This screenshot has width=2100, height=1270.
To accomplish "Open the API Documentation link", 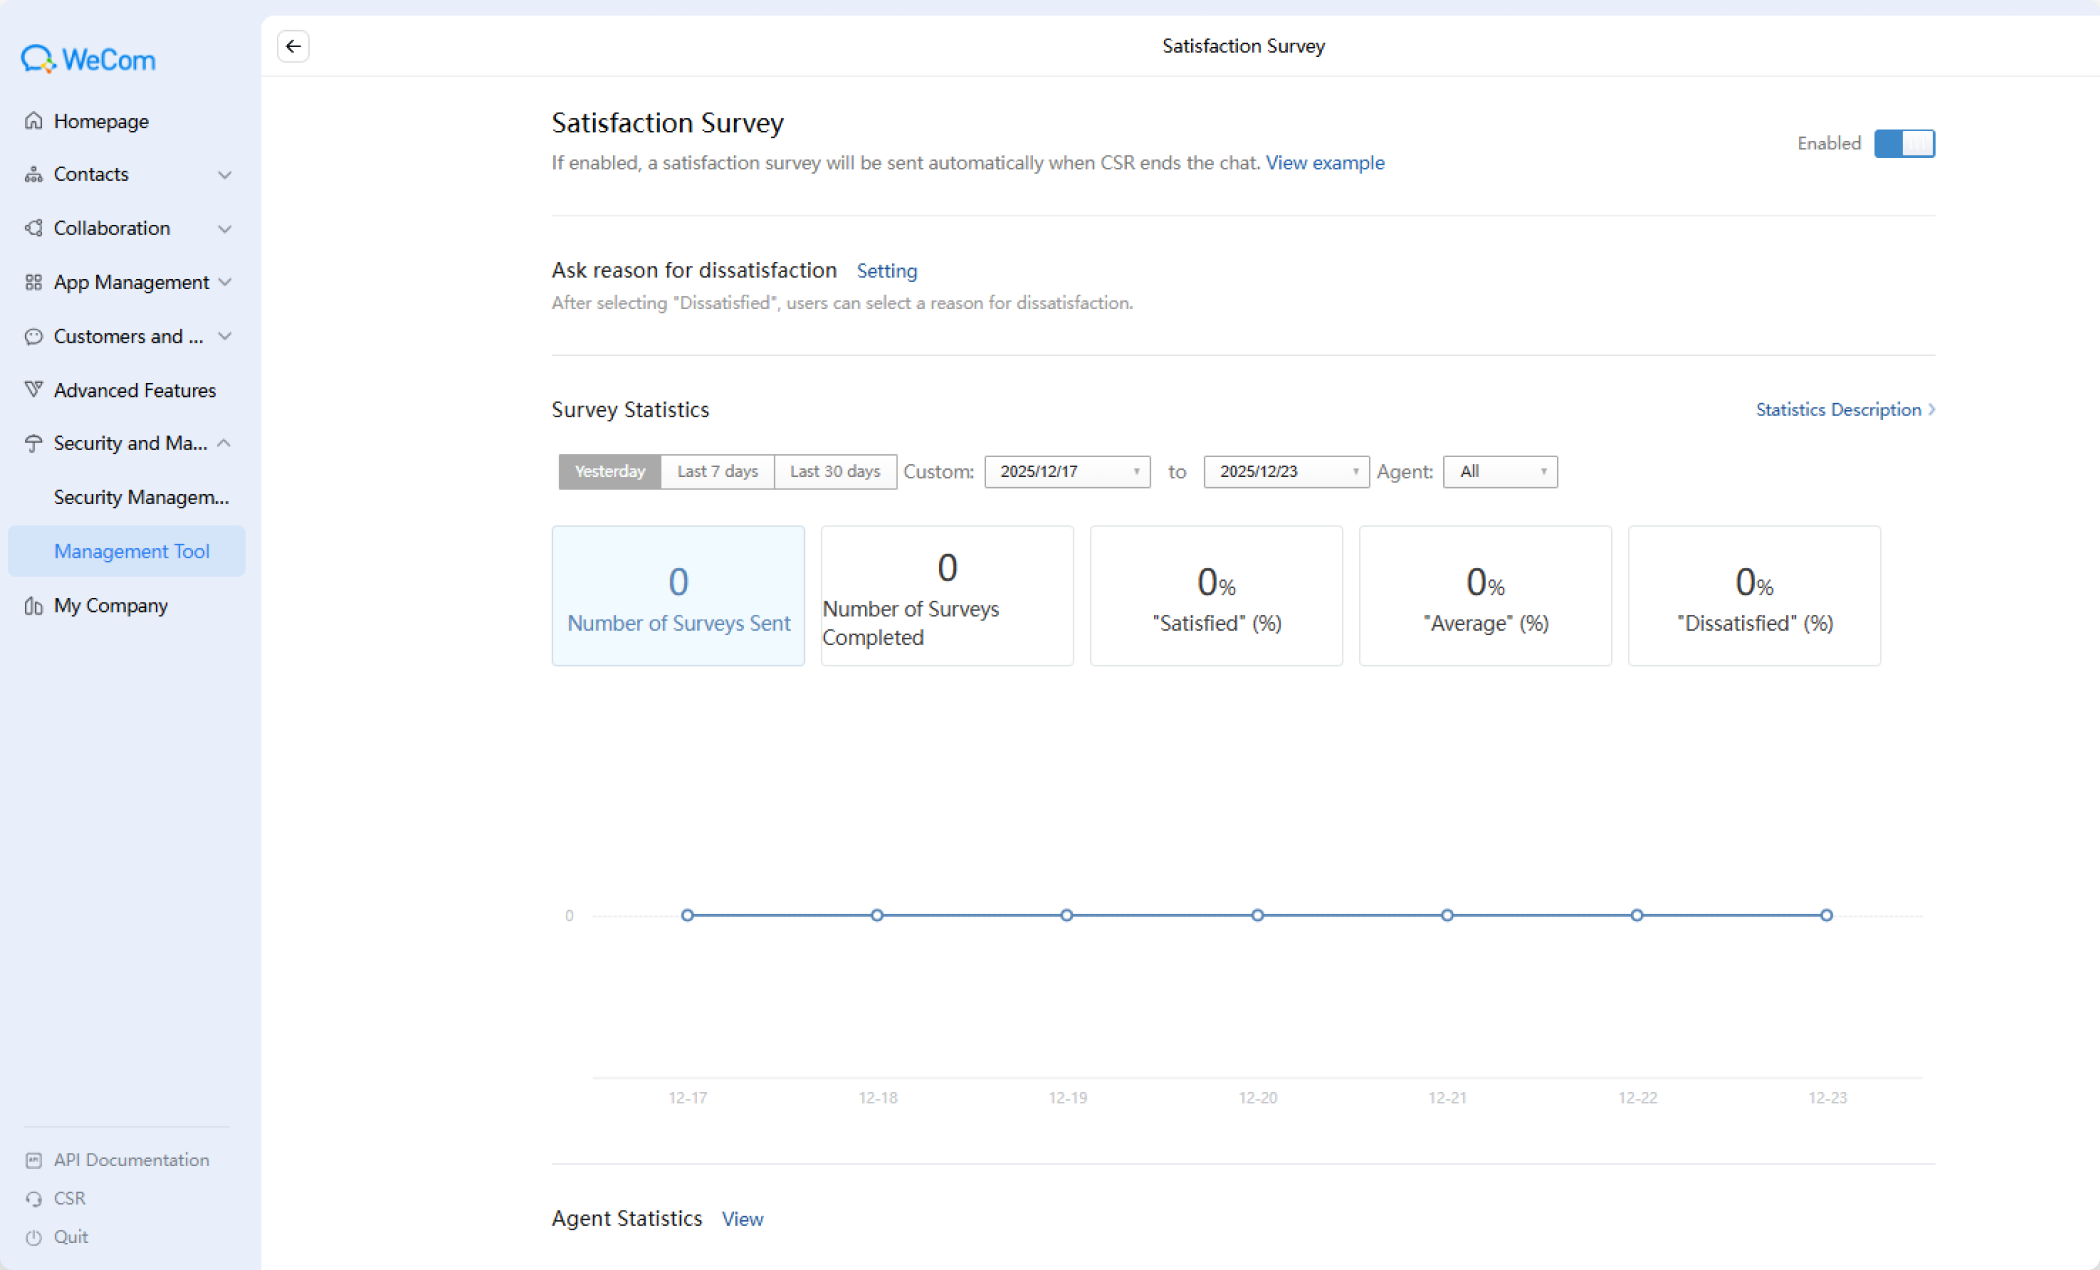I will pos(131,1160).
